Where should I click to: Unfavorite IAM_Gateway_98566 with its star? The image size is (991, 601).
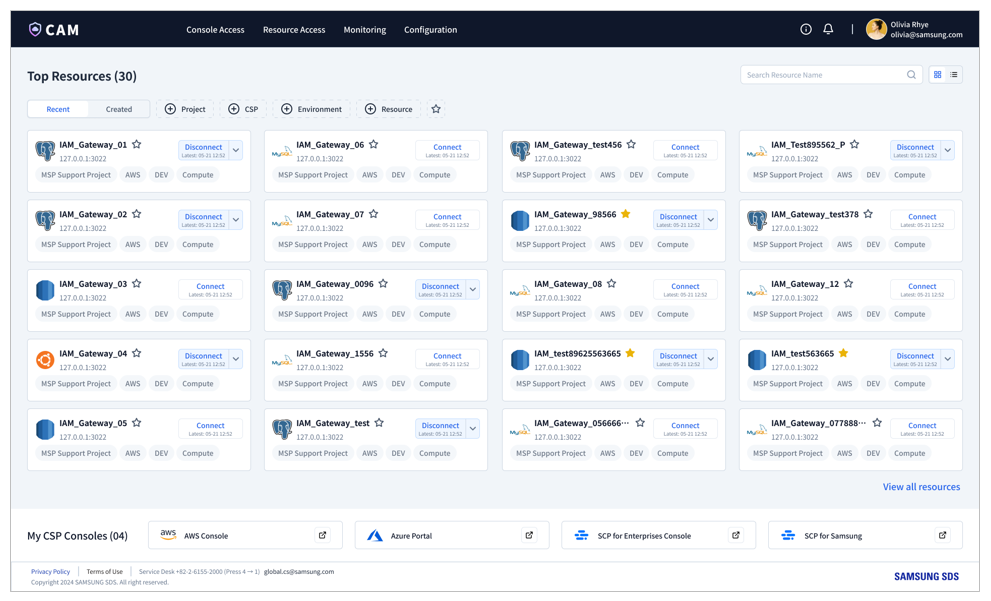pos(626,214)
